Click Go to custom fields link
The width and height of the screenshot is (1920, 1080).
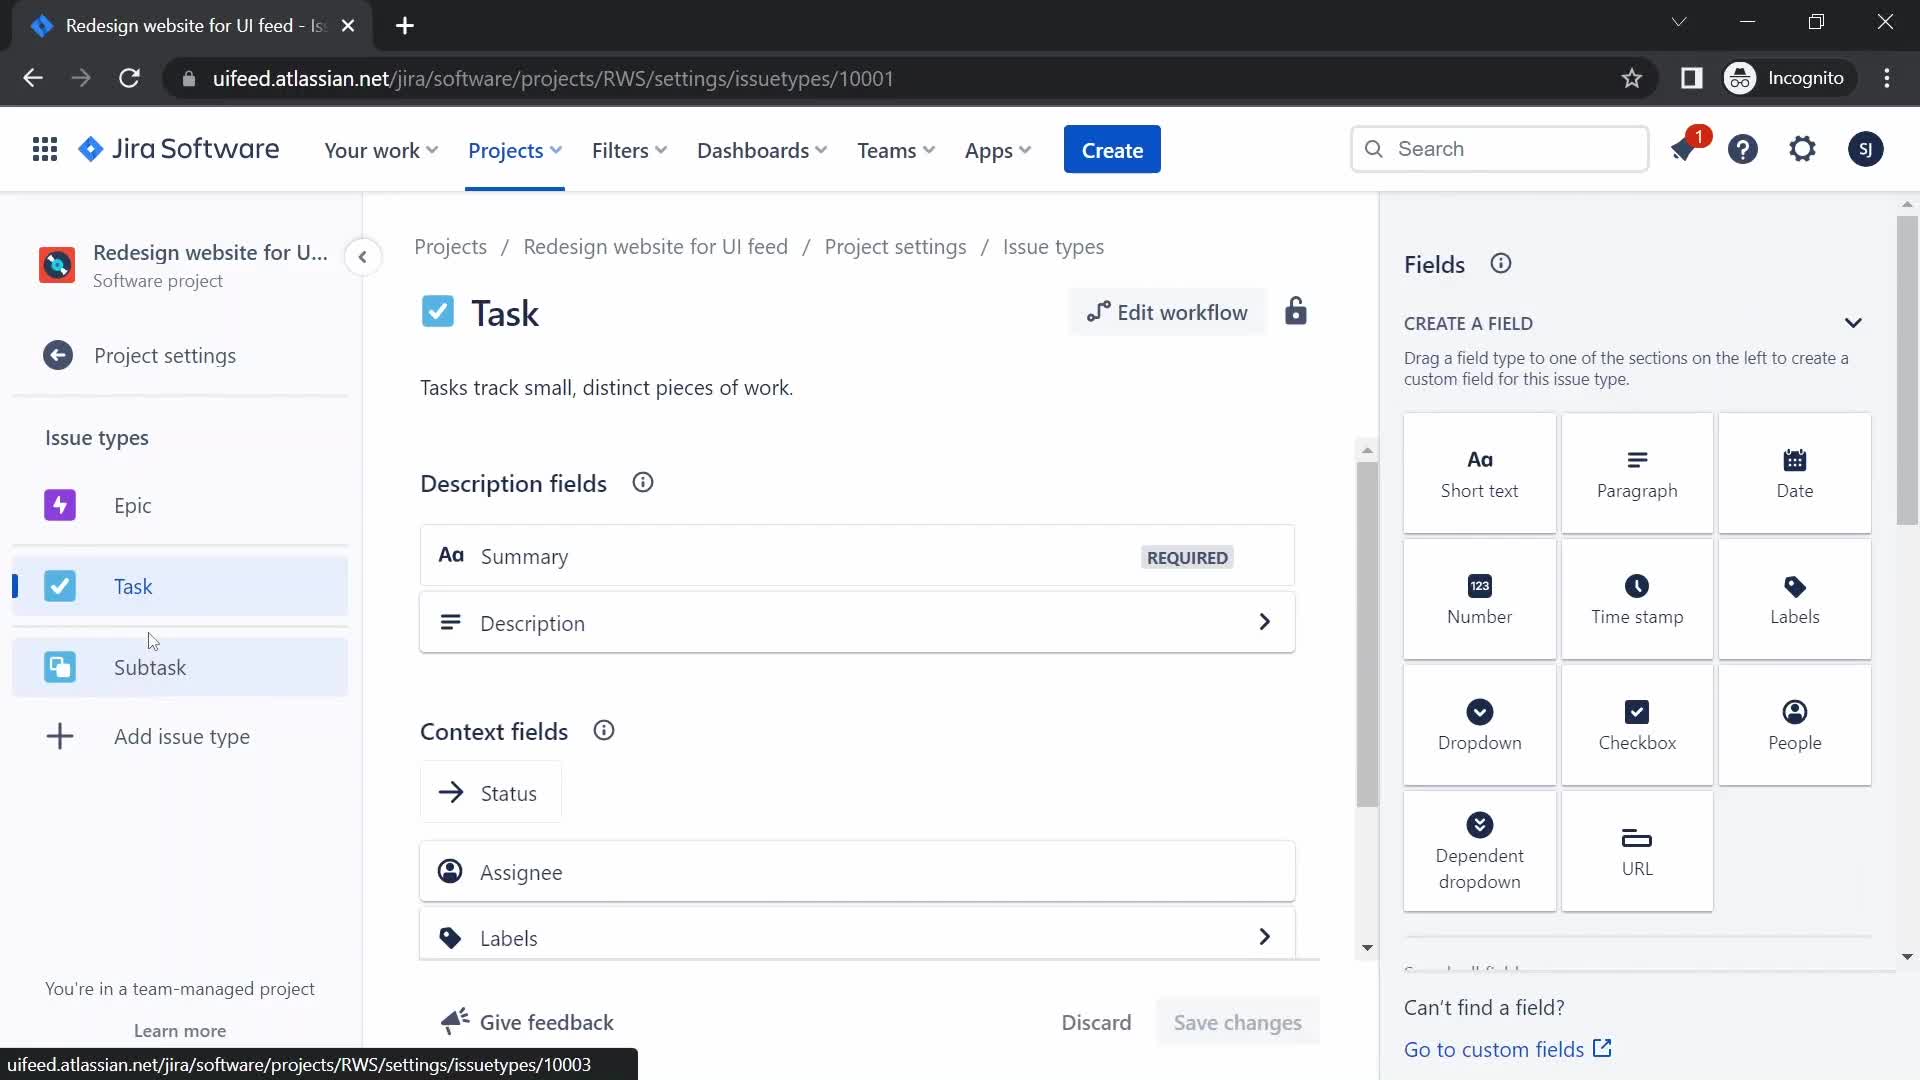coord(1509,1050)
